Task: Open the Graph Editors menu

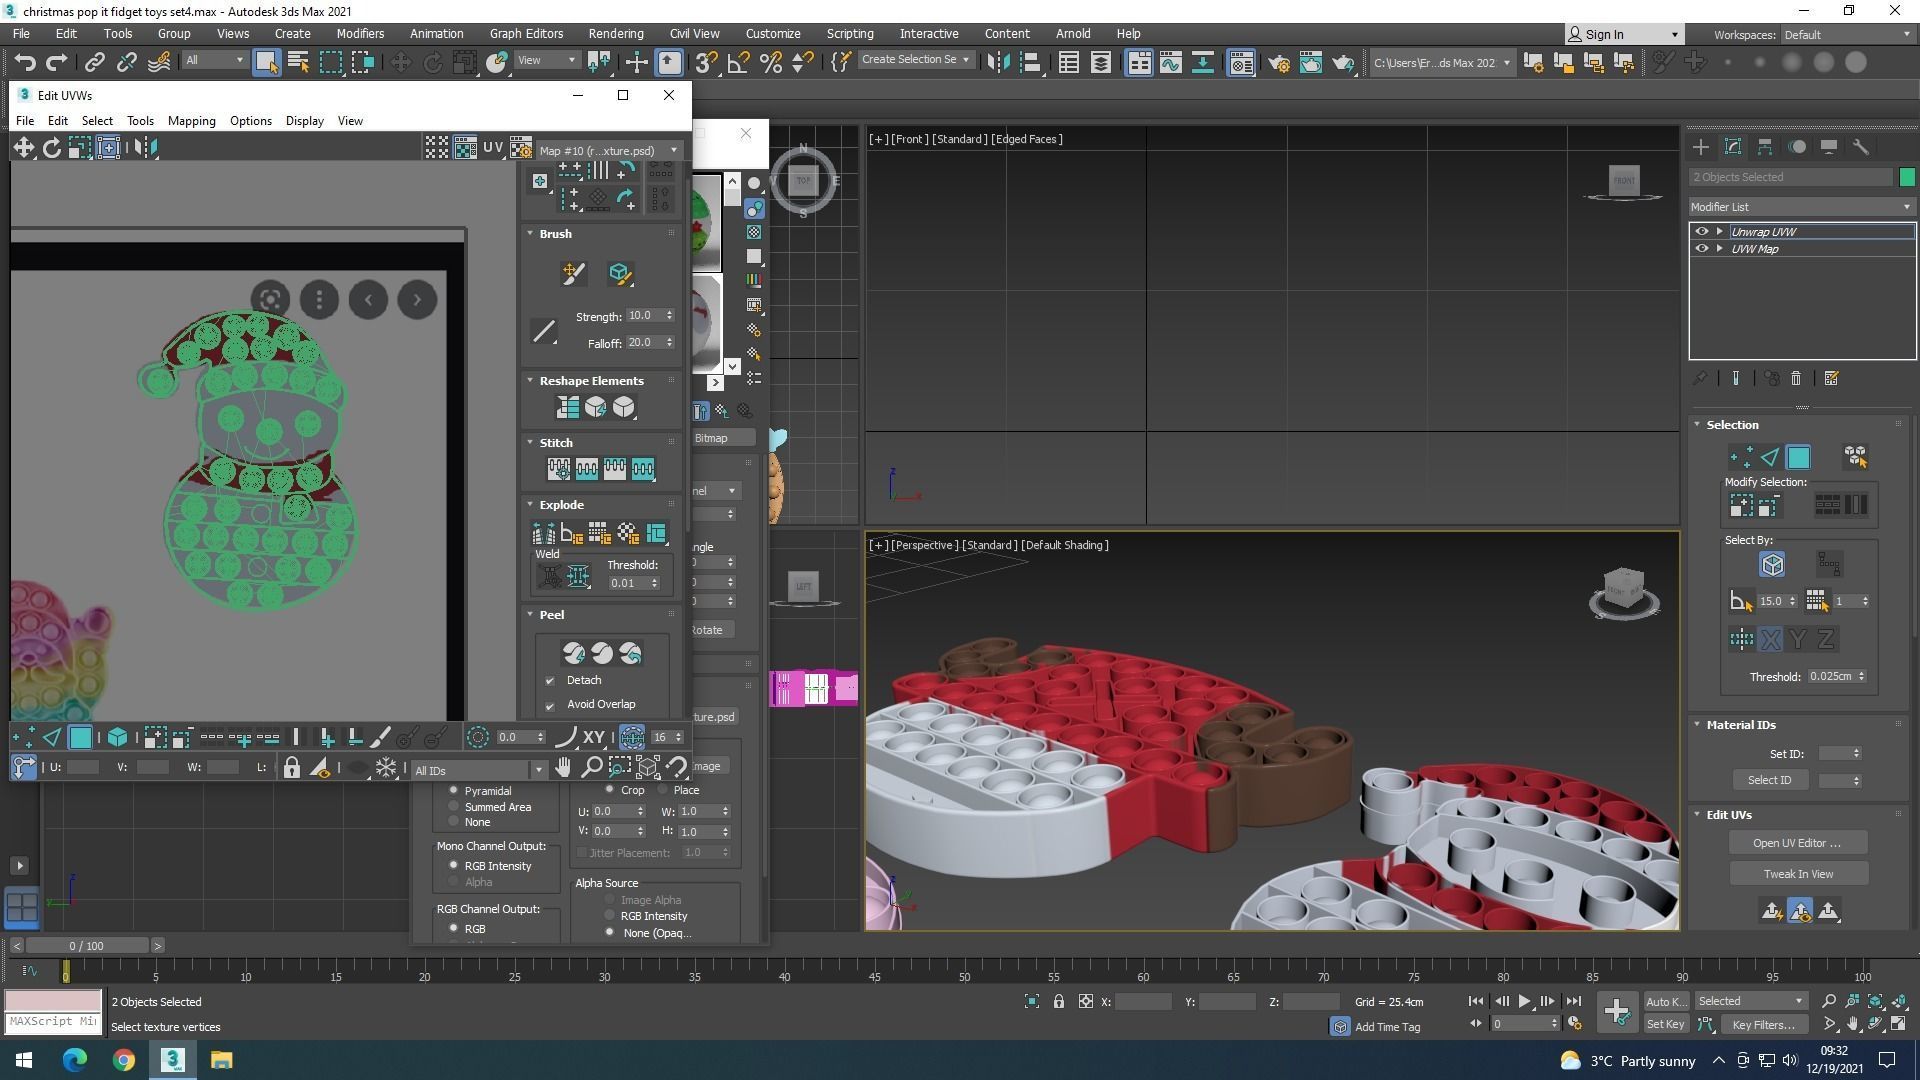Action: coord(526,34)
